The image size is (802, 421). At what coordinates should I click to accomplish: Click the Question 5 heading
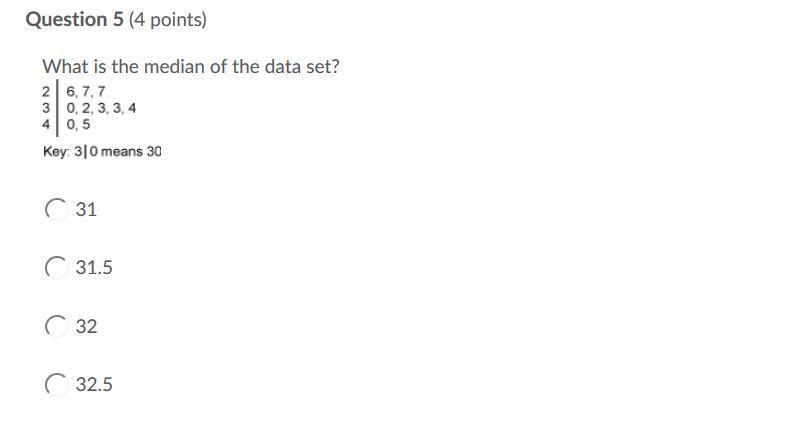75,19
